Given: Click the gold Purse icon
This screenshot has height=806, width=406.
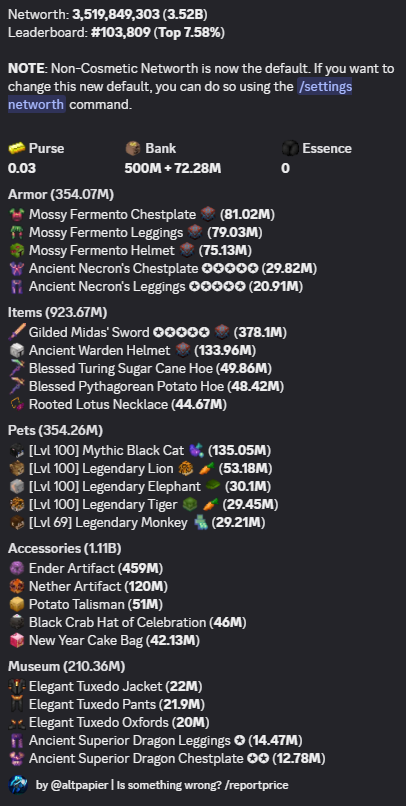Looking at the screenshot, I should tap(16, 149).
